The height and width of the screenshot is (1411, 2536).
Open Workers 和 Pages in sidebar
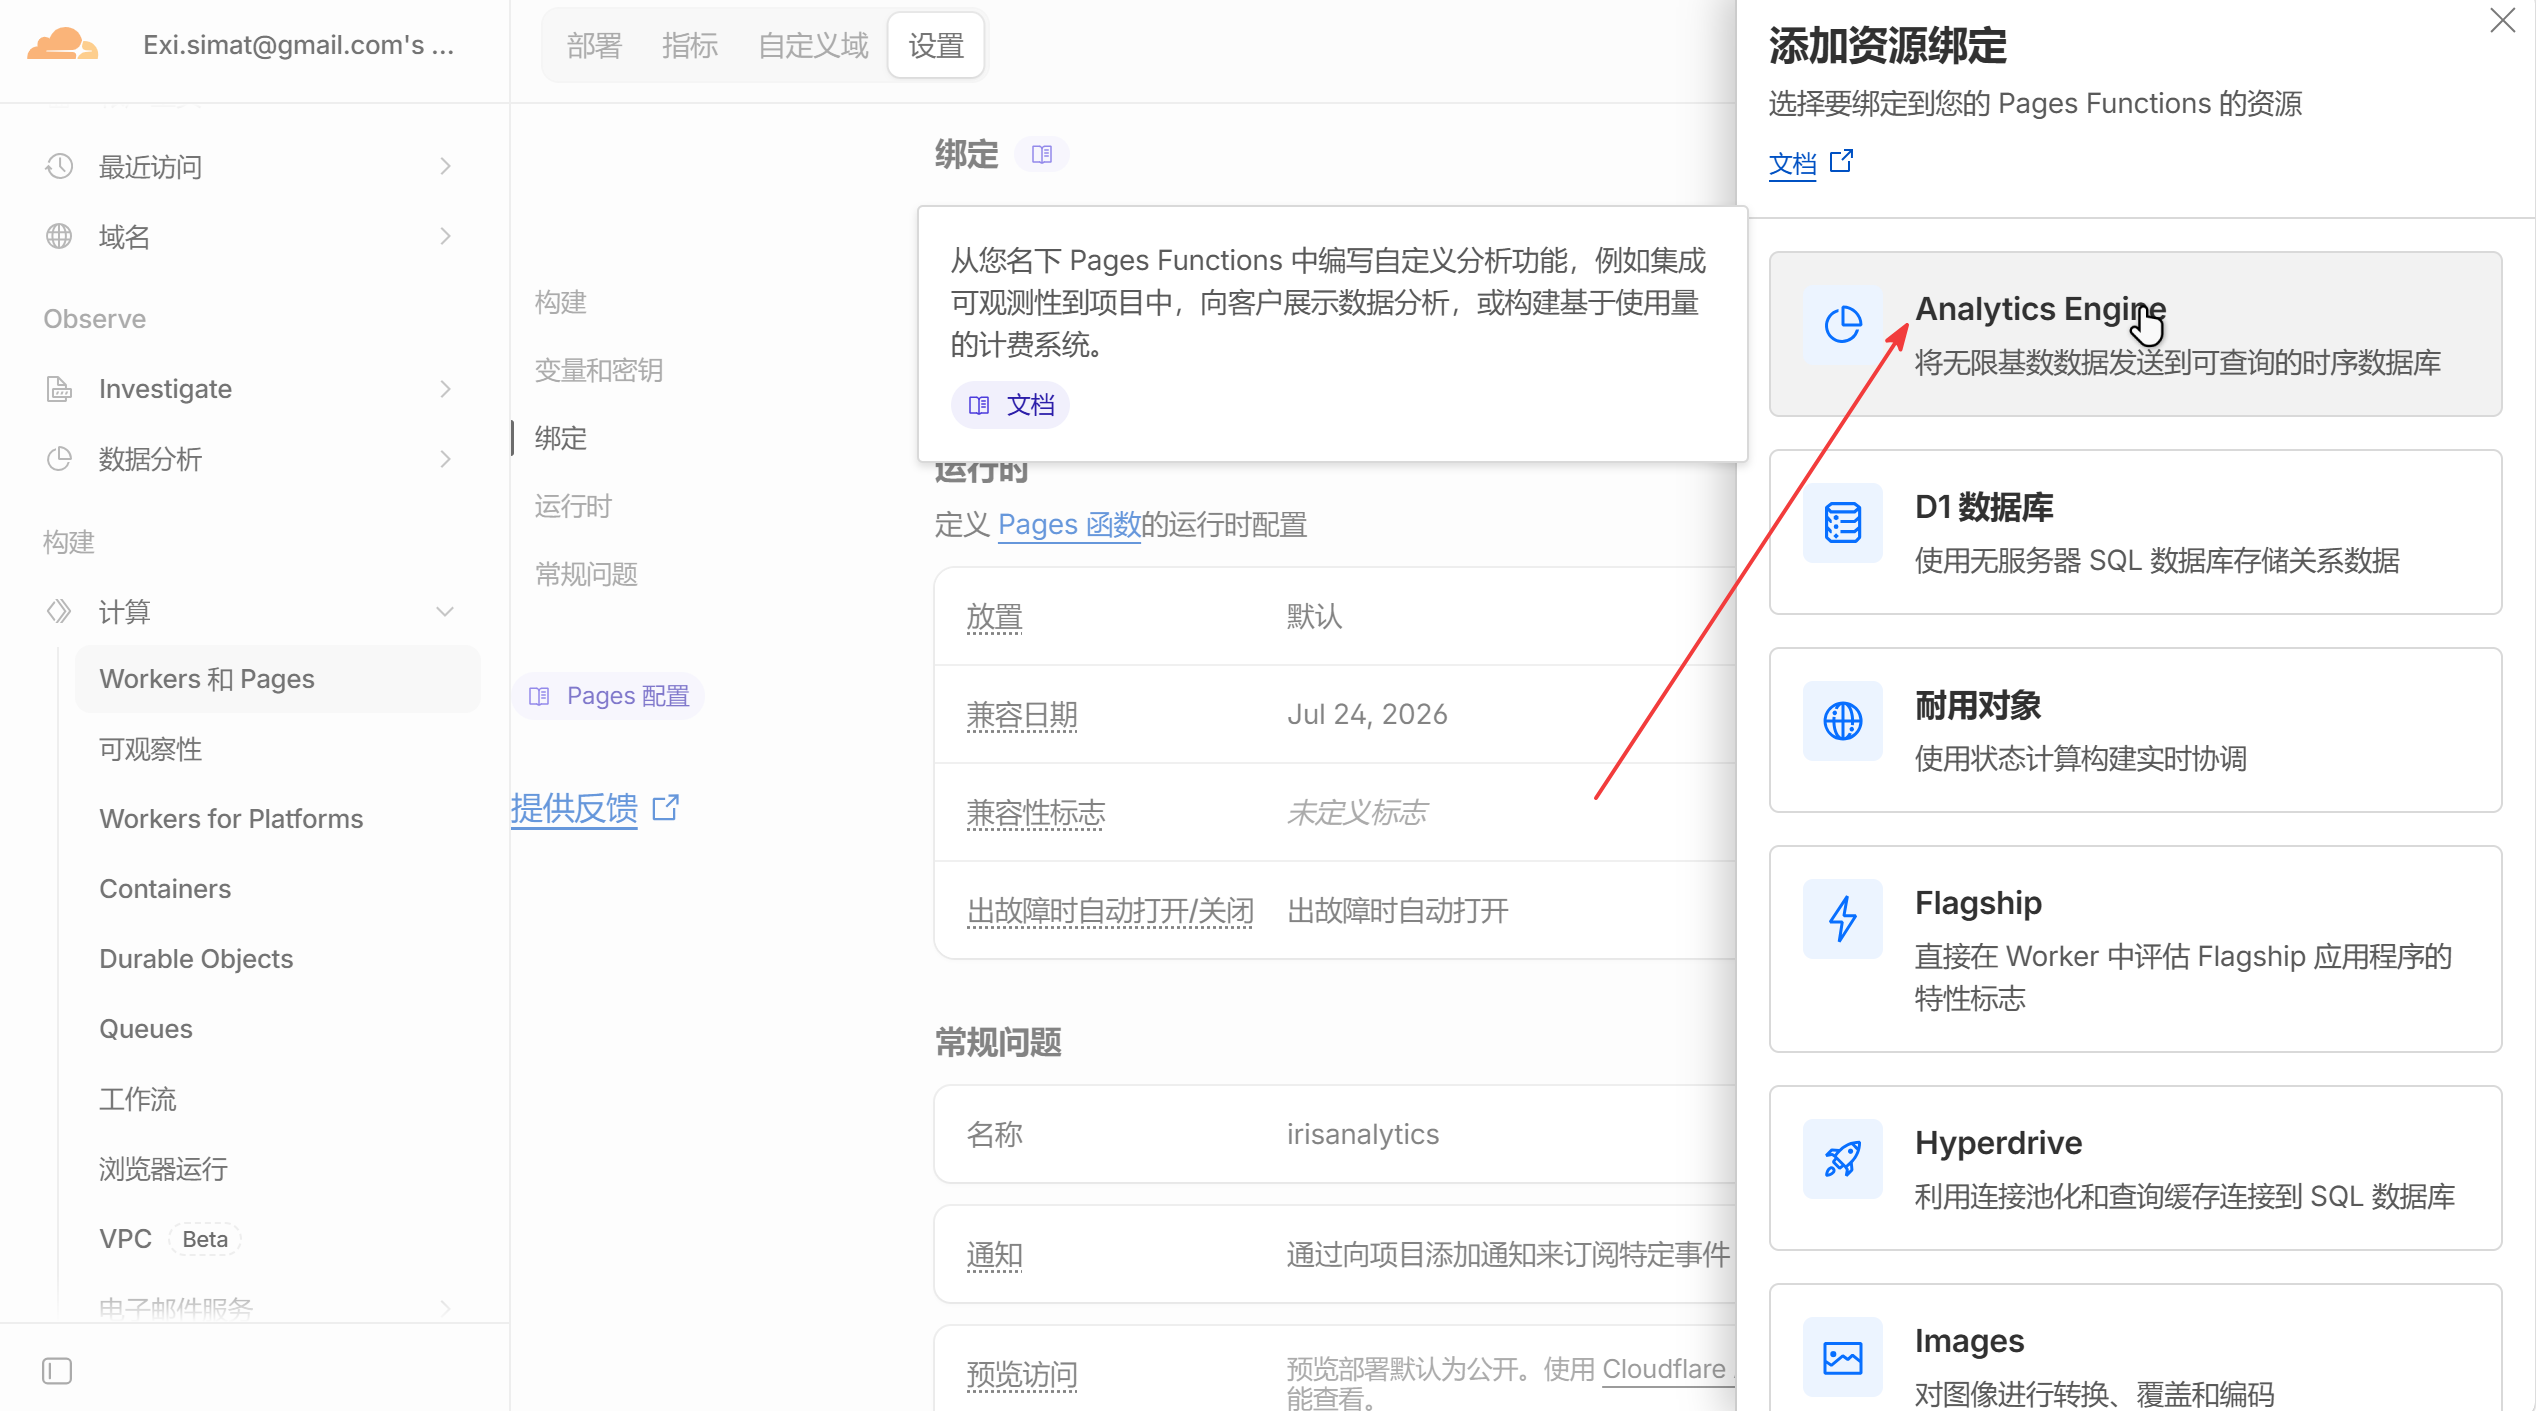coord(278,679)
